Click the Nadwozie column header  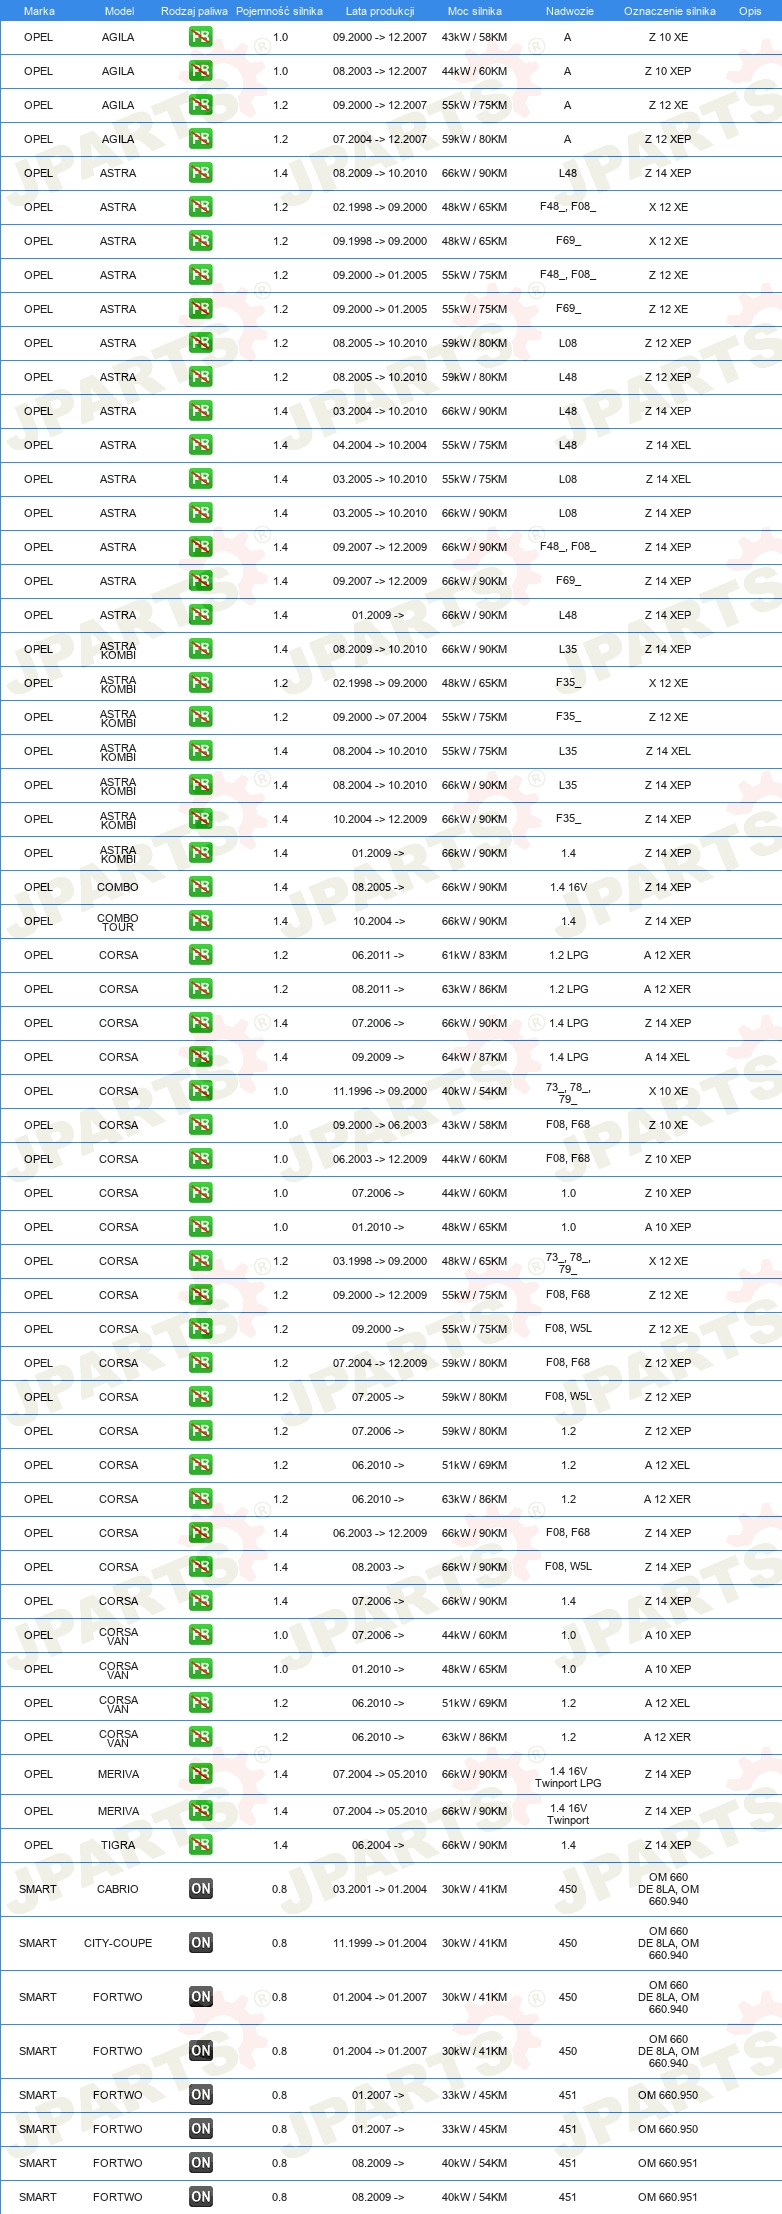[x=570, y=11]
